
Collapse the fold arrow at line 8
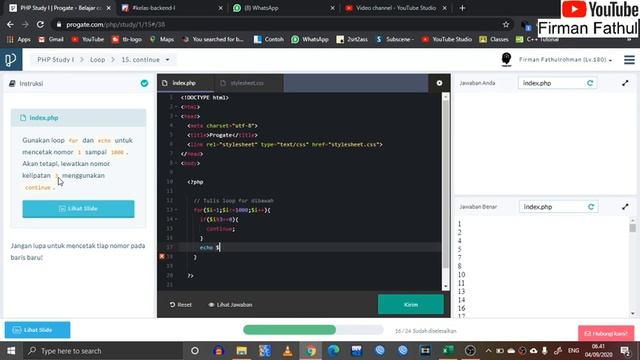[176, 163]
